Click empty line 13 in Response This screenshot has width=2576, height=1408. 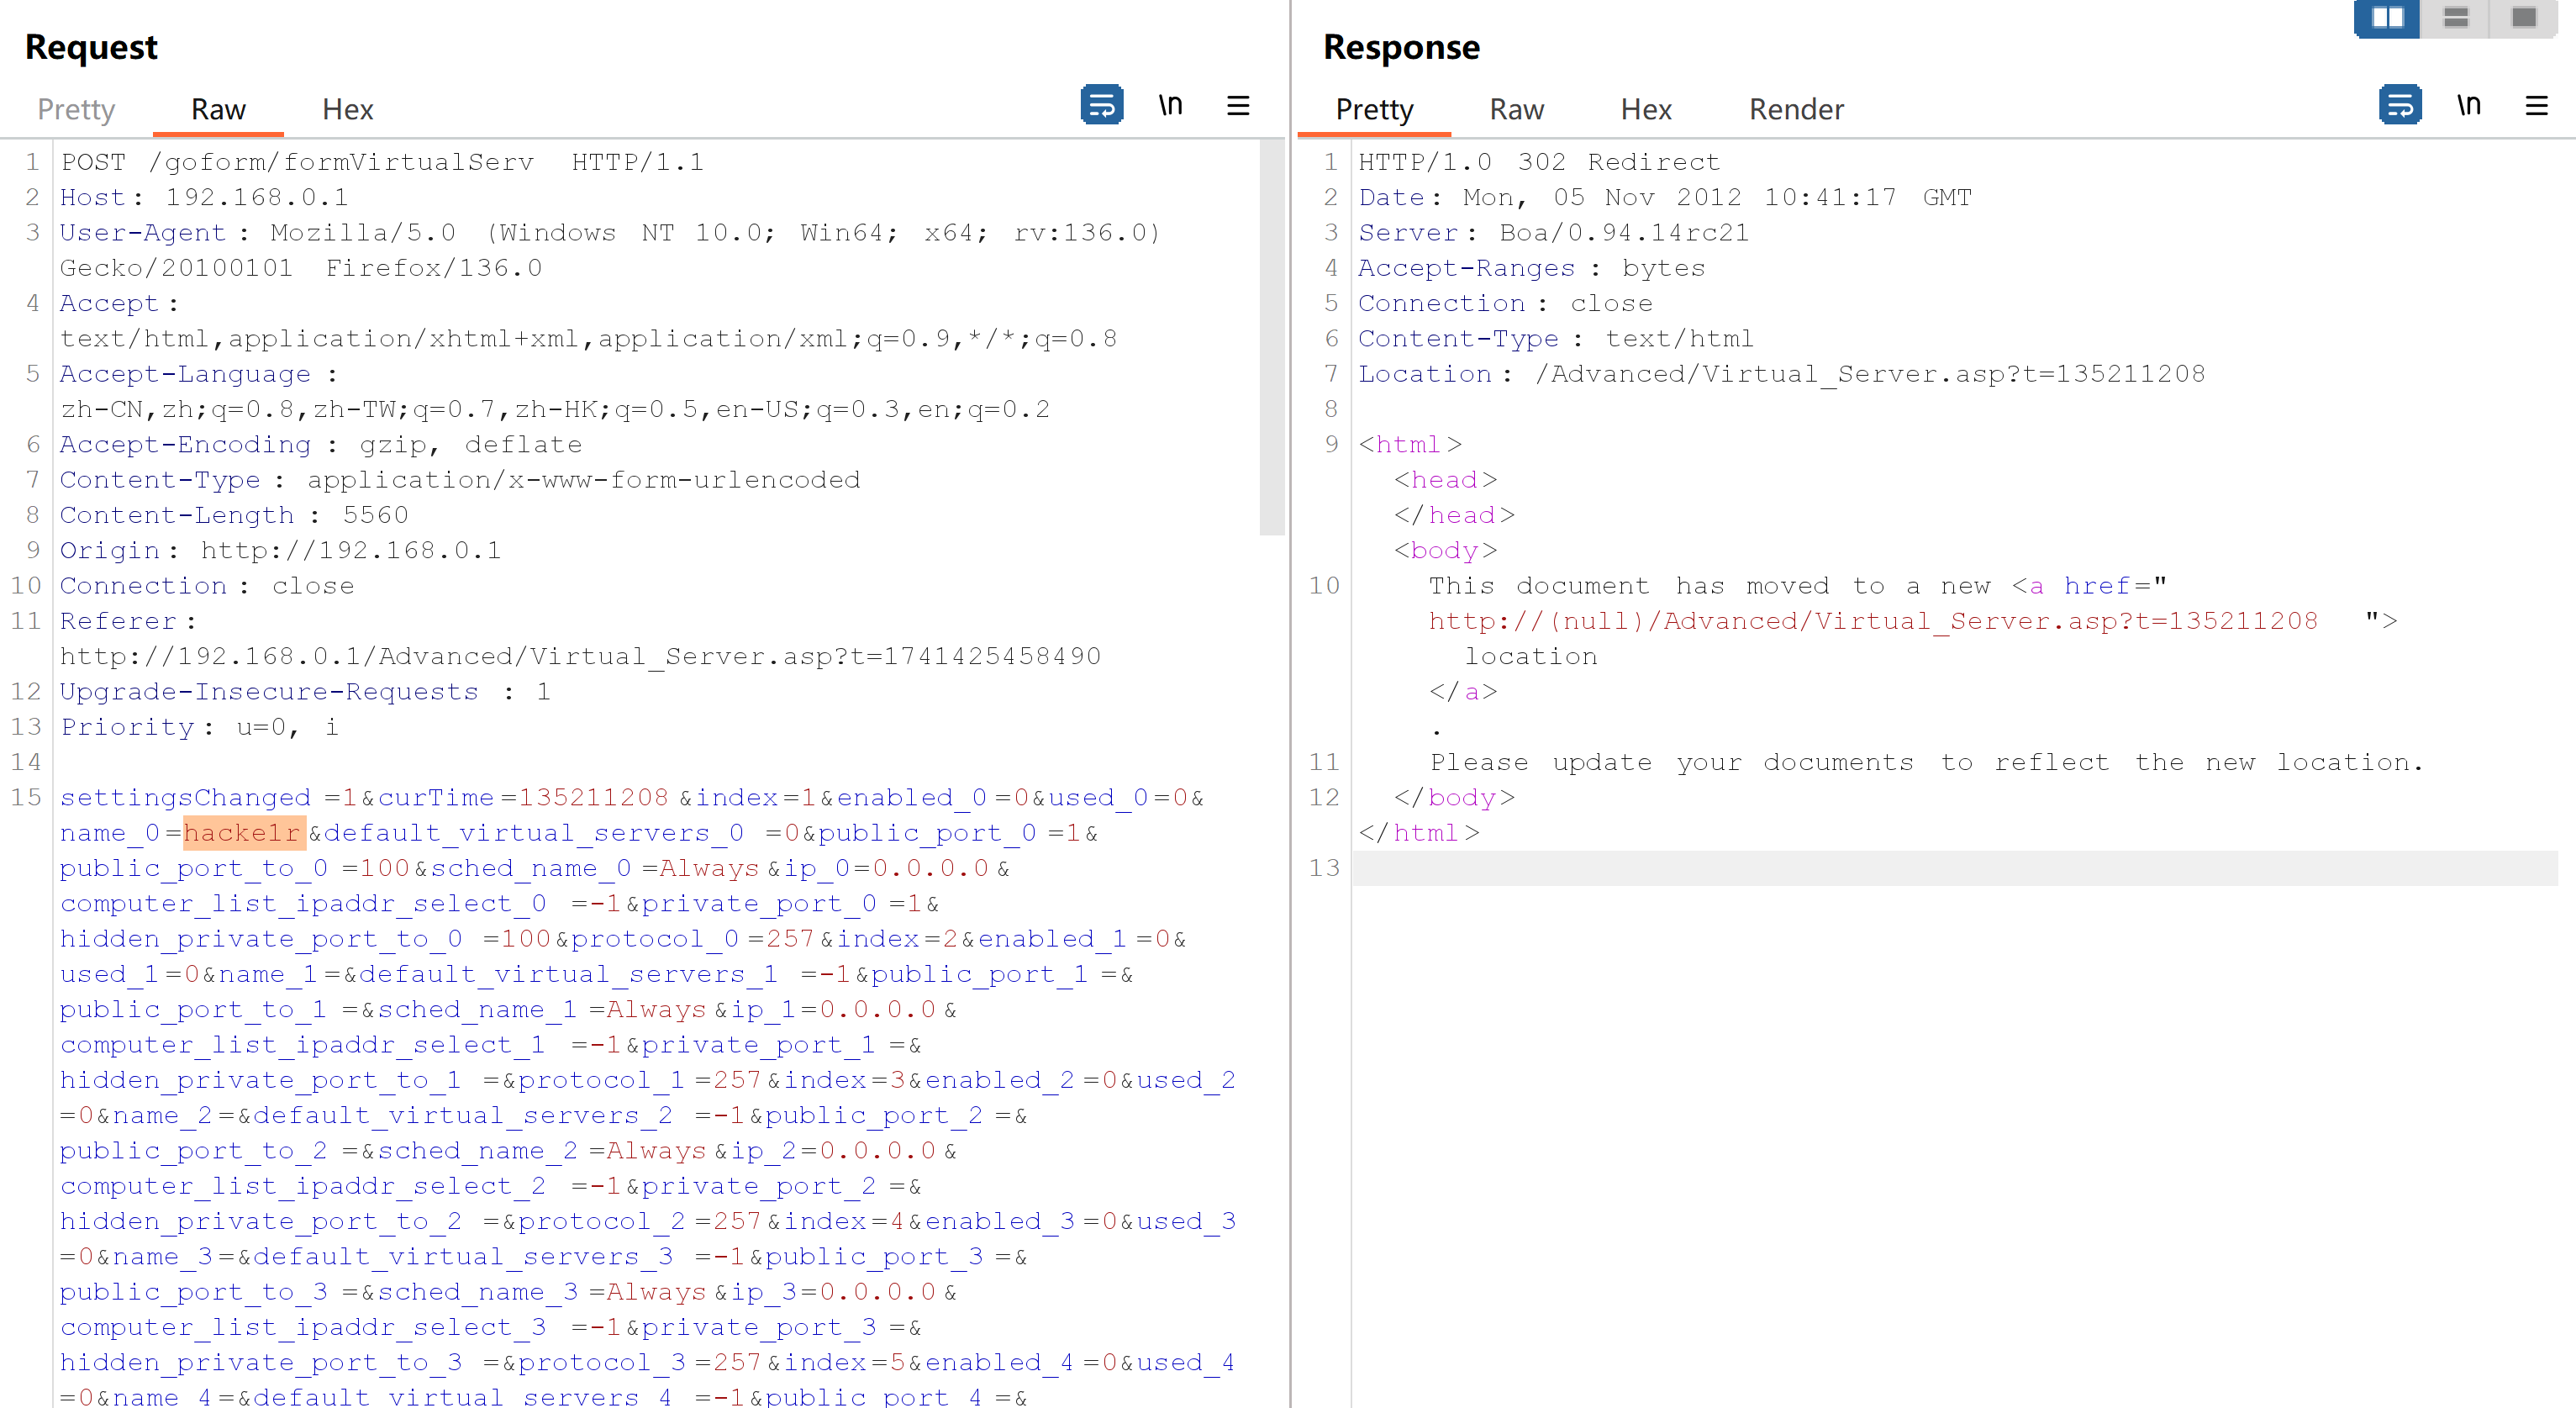(1950, 868)
